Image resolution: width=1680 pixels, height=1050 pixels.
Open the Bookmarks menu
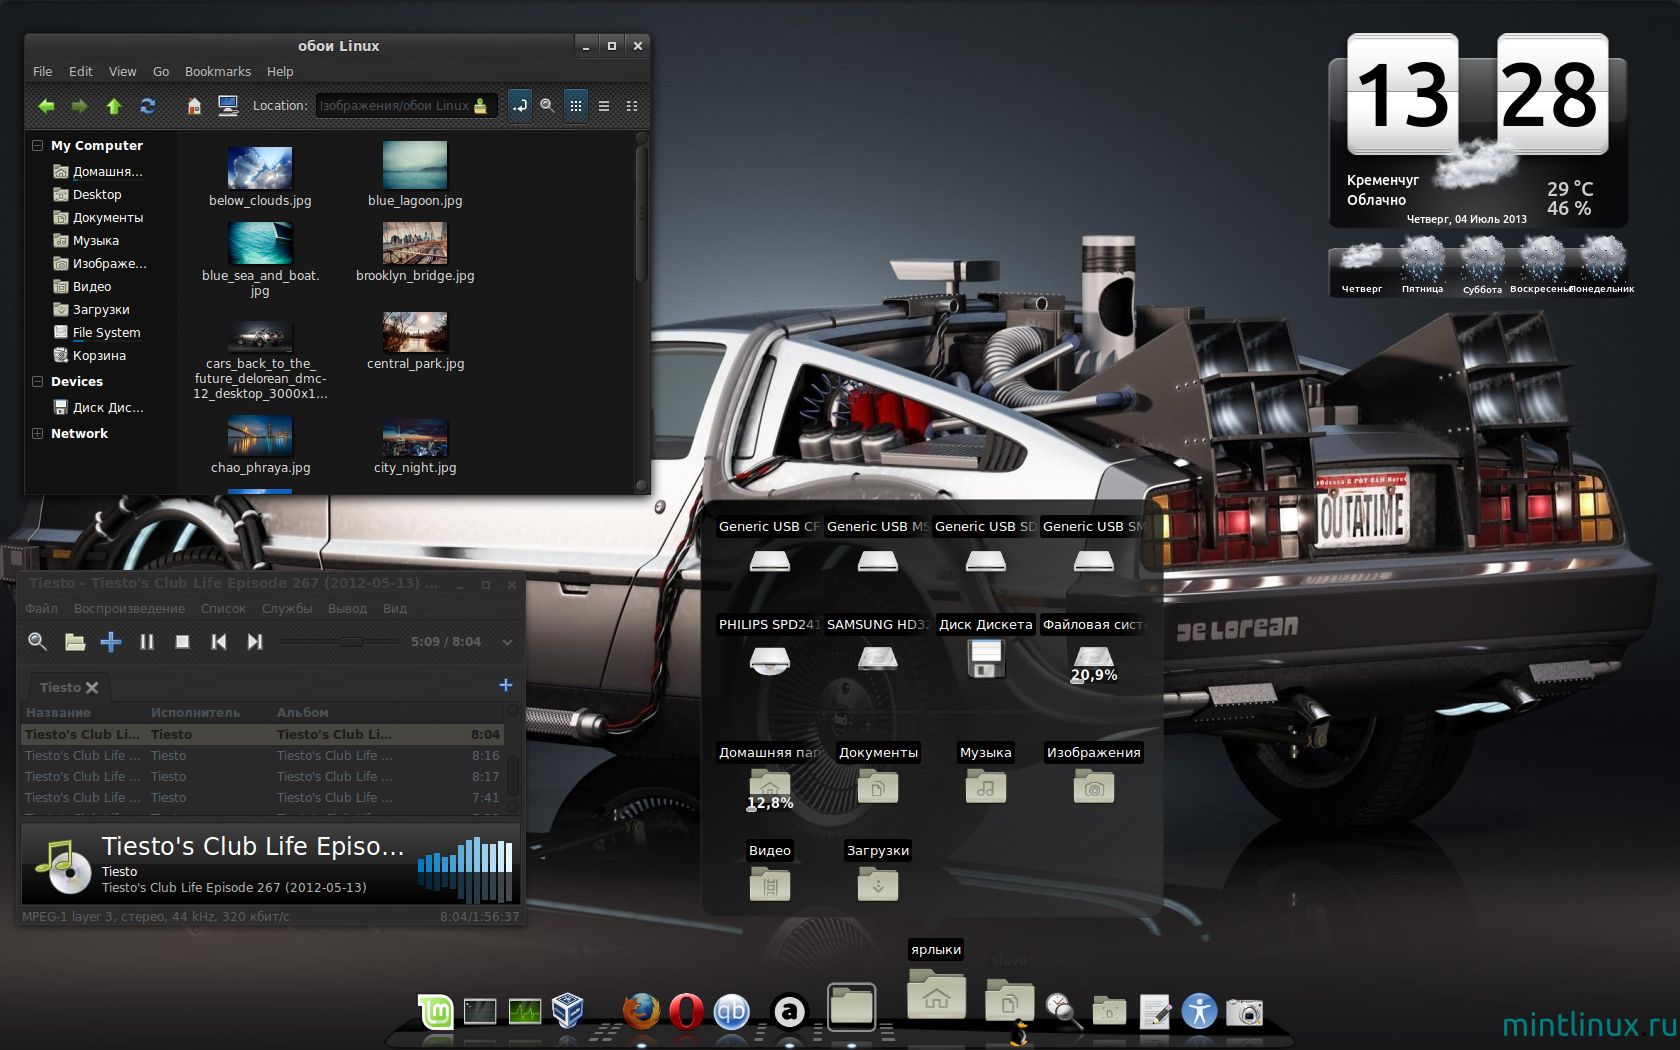[x=218, y=72]
